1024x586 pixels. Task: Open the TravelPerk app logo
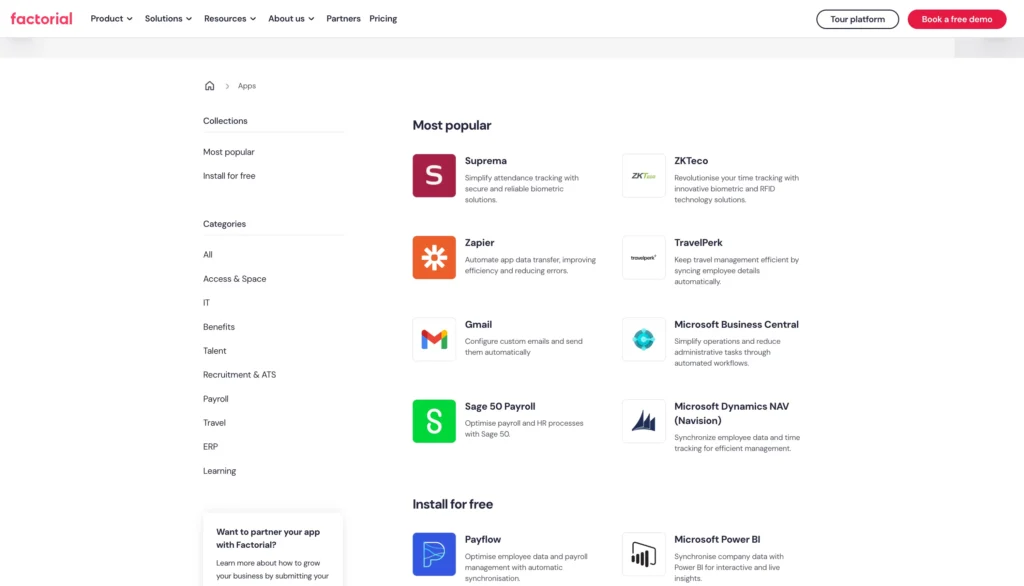tap(643, 257)
